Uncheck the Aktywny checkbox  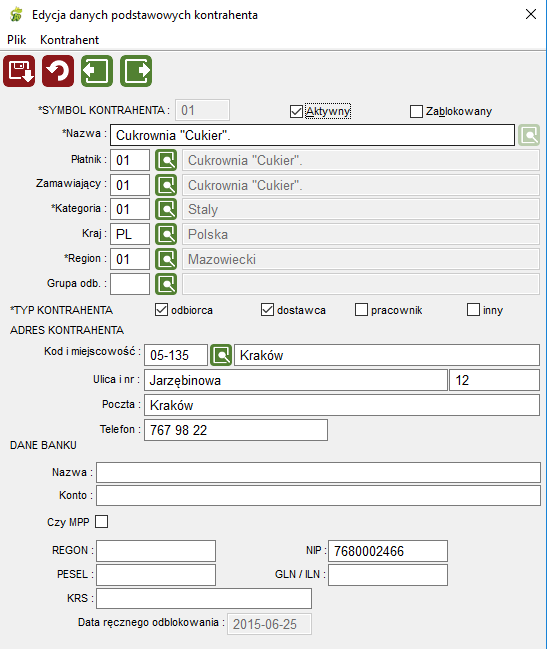[296, 111]
